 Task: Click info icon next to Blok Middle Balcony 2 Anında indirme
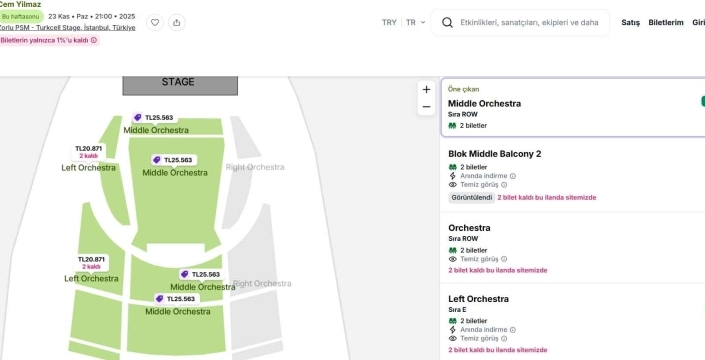[x=513, y=176]
